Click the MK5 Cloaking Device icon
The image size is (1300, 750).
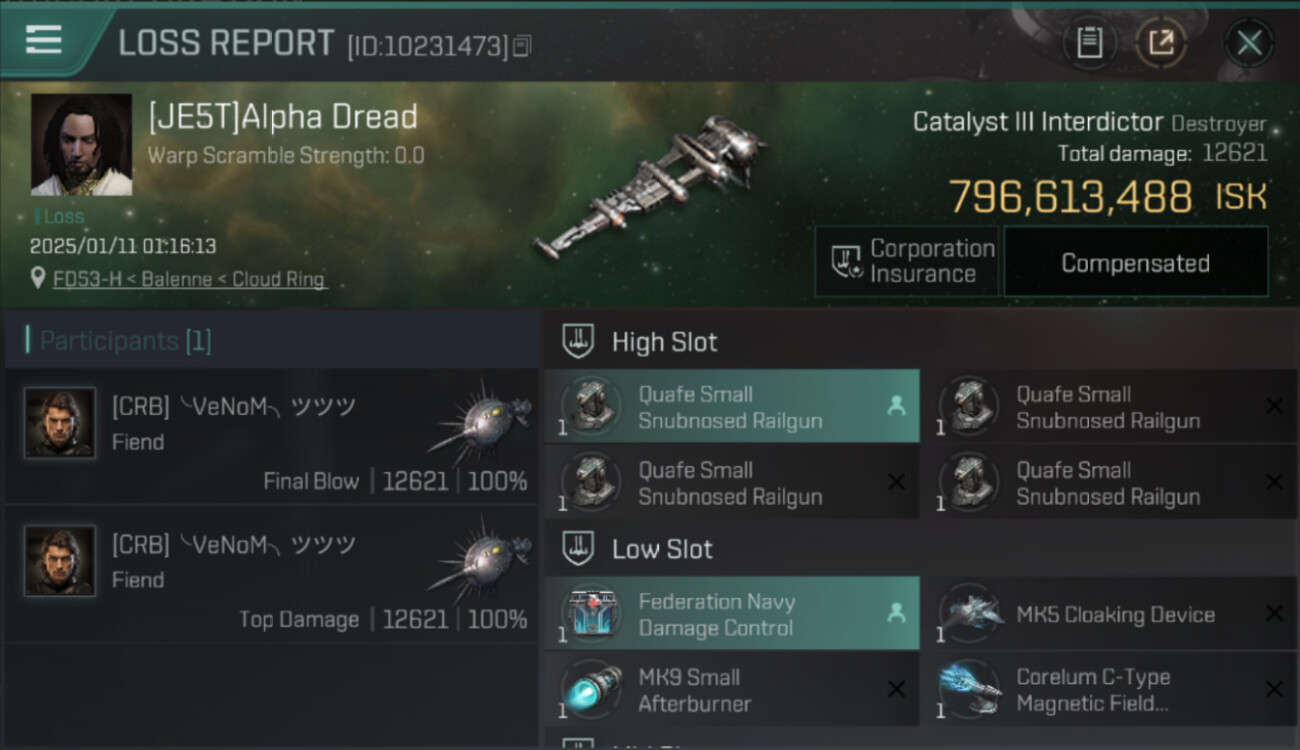pyautogui.click(x=971, y=613)
